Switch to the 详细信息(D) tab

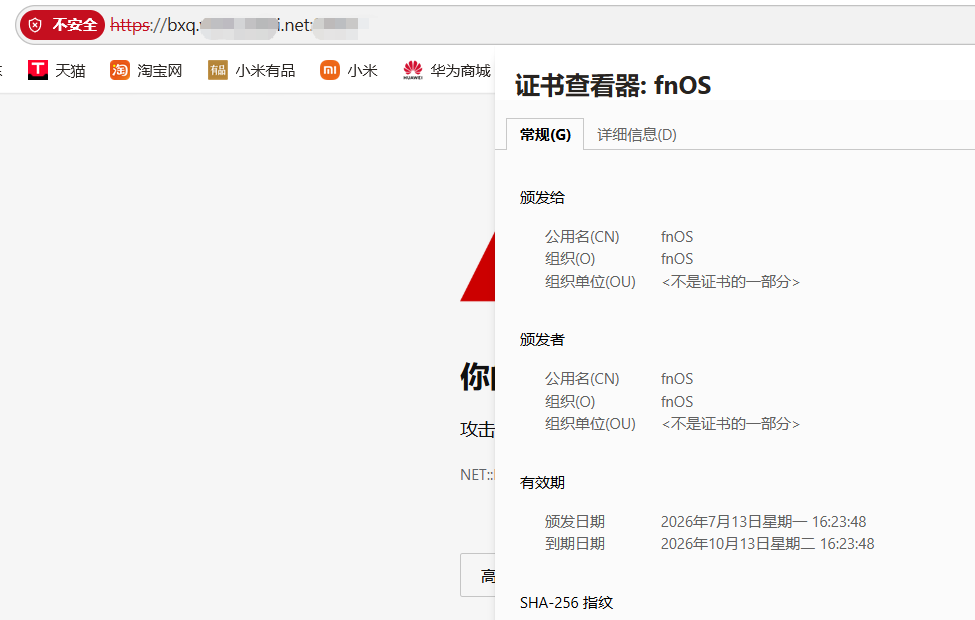(x=637, y=134)
